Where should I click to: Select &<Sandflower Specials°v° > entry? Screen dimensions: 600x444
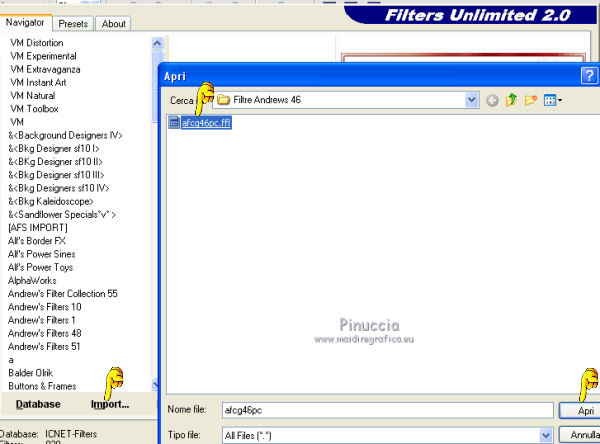pos(62,215)
